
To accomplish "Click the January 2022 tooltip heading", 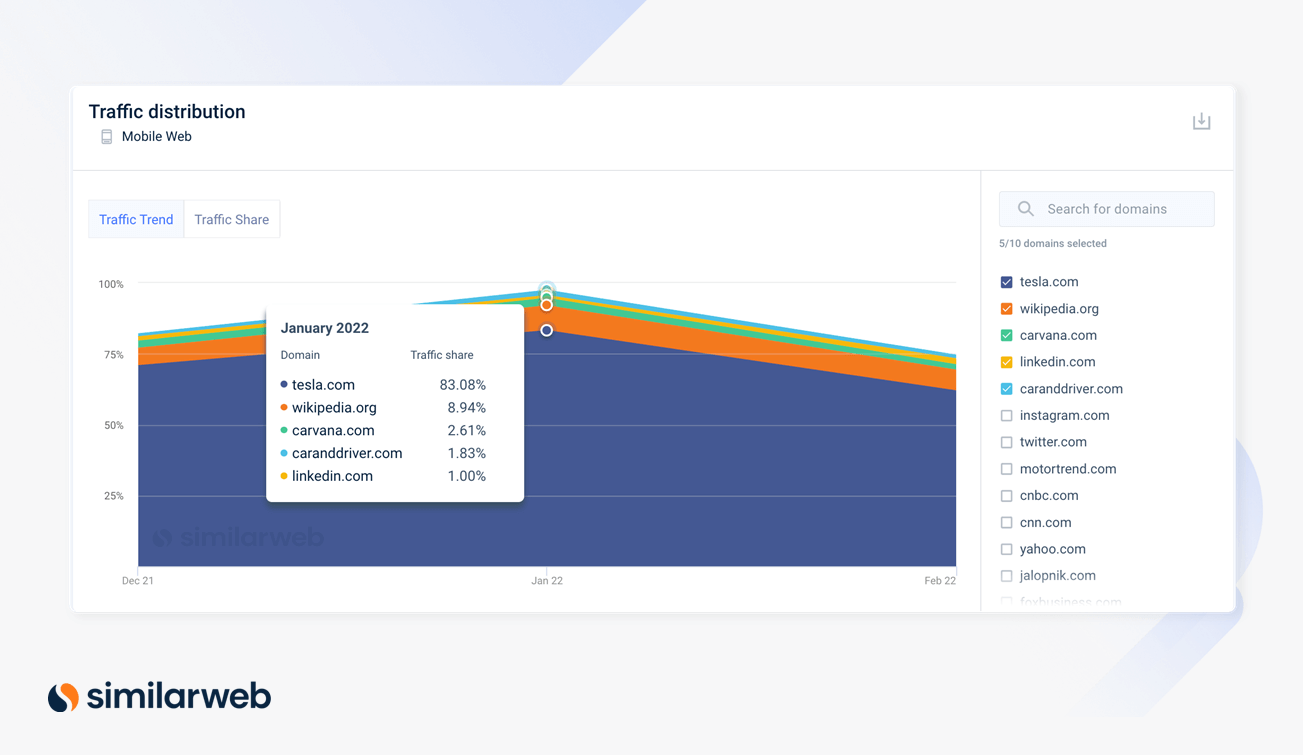I will [325, 328].
